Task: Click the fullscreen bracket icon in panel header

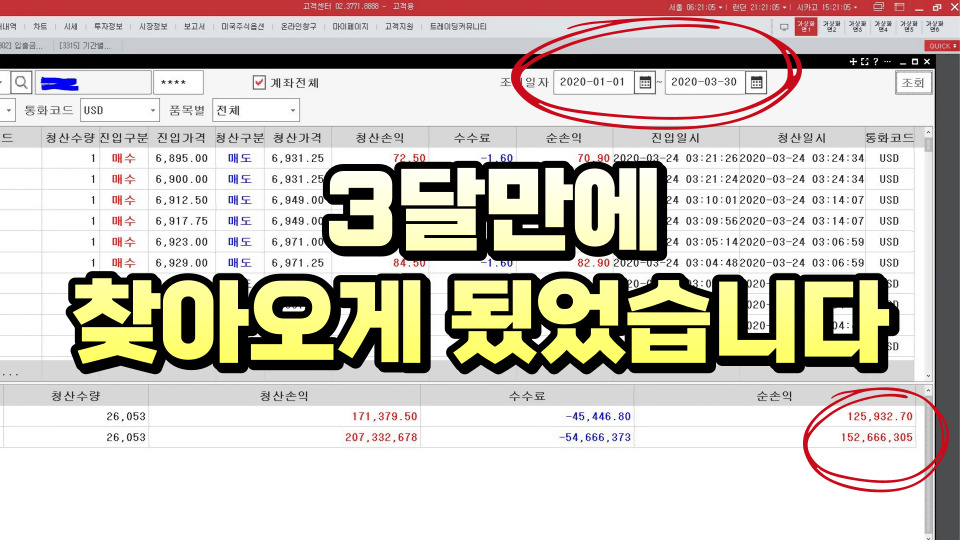Action: [864, 62]
